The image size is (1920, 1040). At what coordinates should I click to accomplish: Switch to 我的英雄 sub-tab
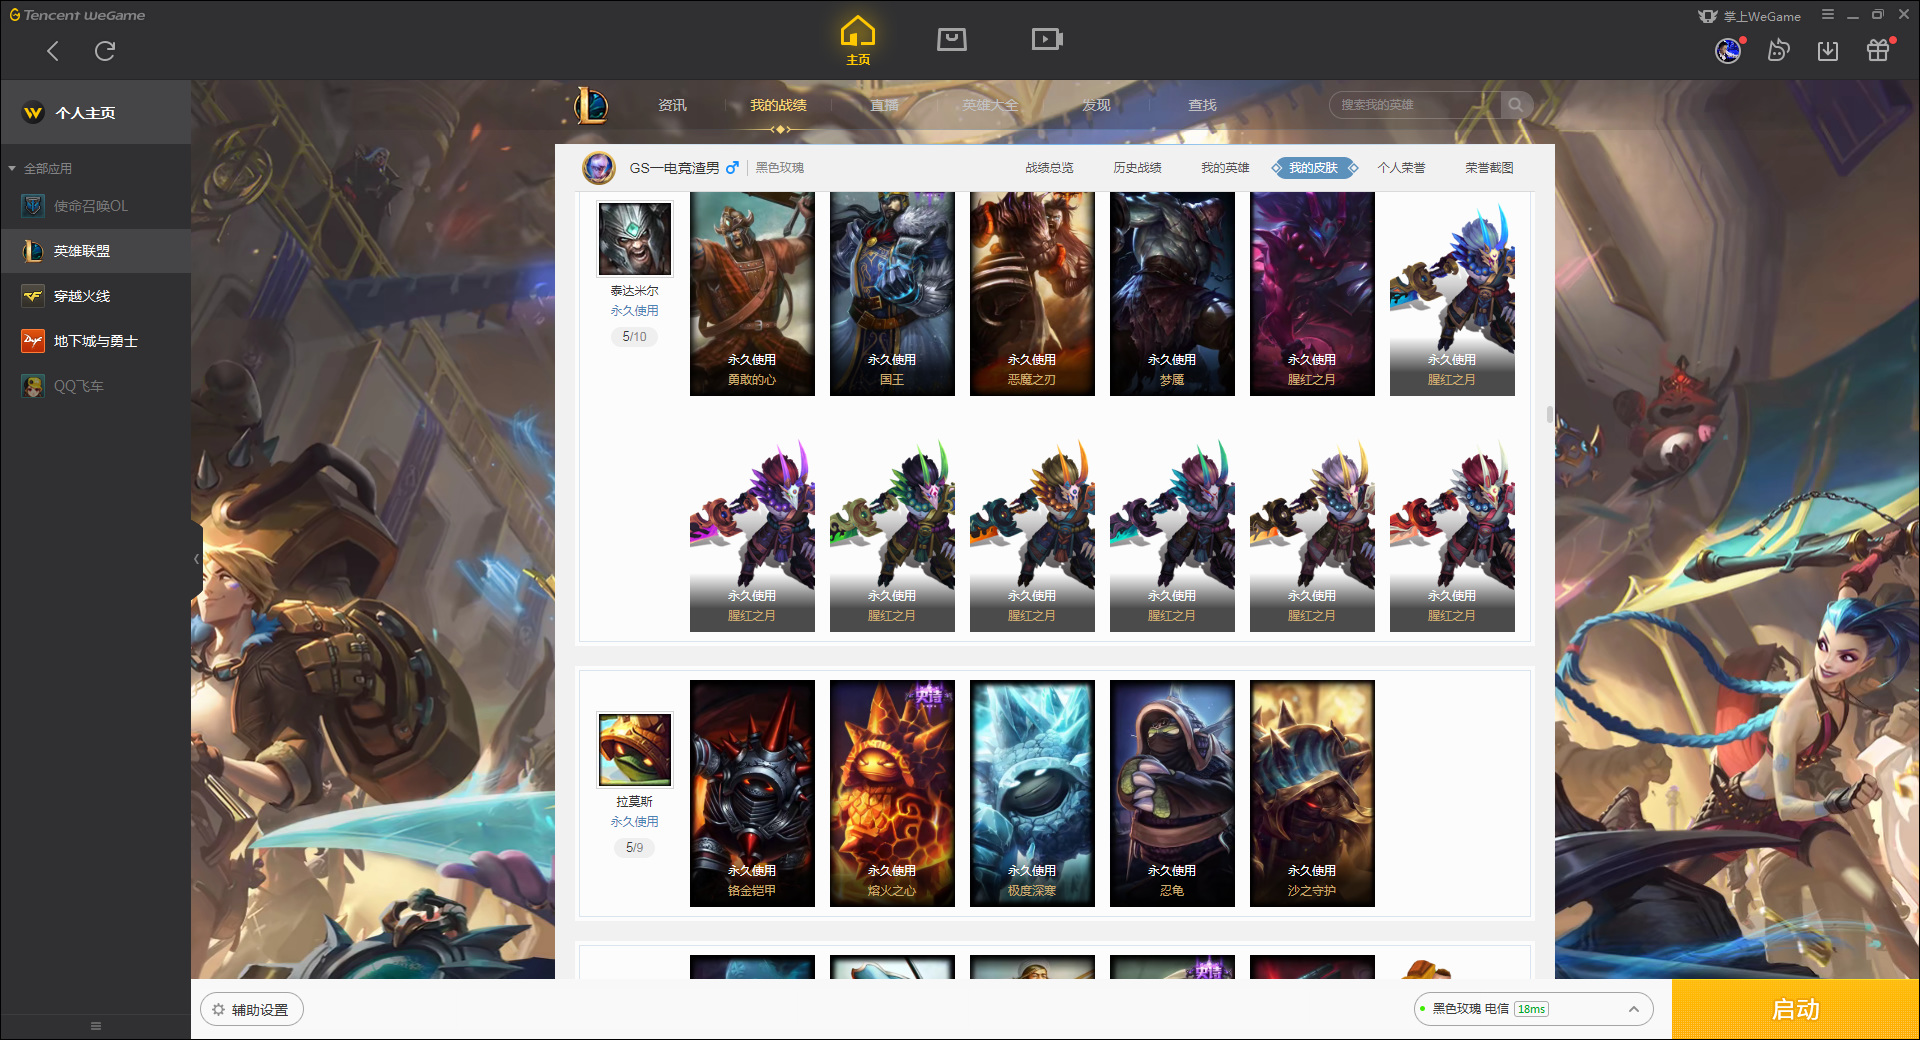point(1225,168)
